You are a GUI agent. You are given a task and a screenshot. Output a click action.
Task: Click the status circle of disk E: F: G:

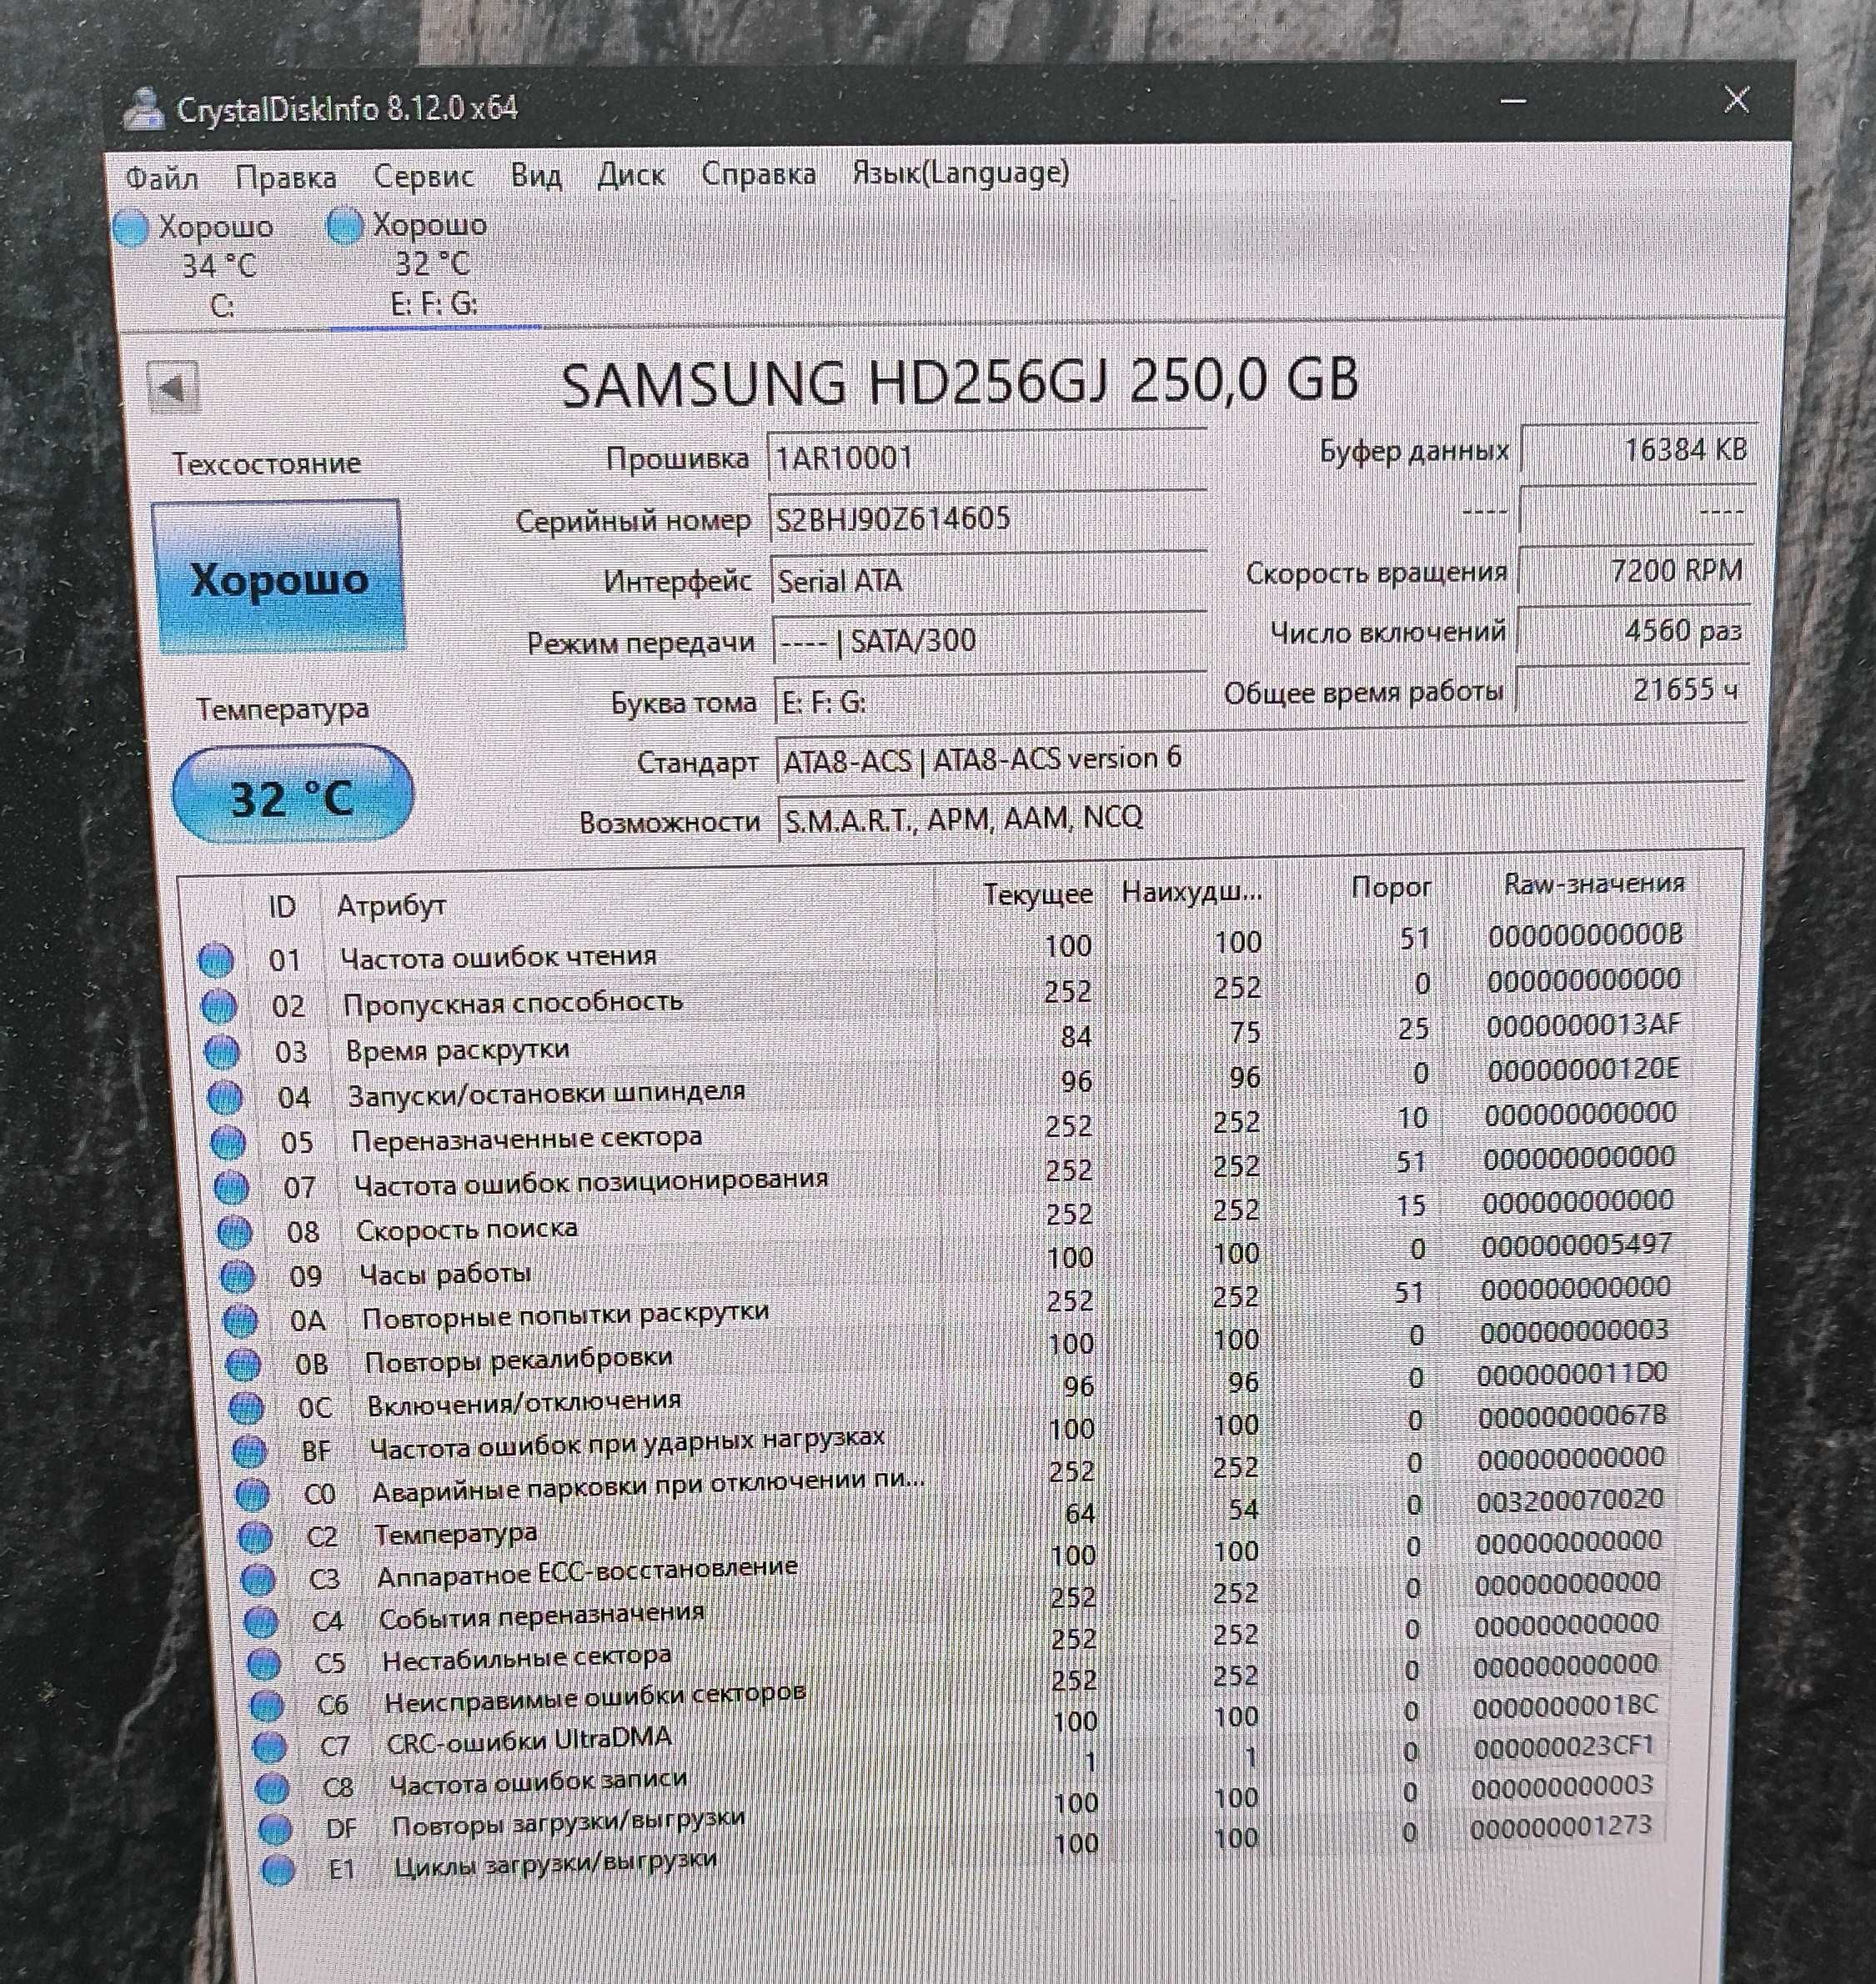coord(345,227)
